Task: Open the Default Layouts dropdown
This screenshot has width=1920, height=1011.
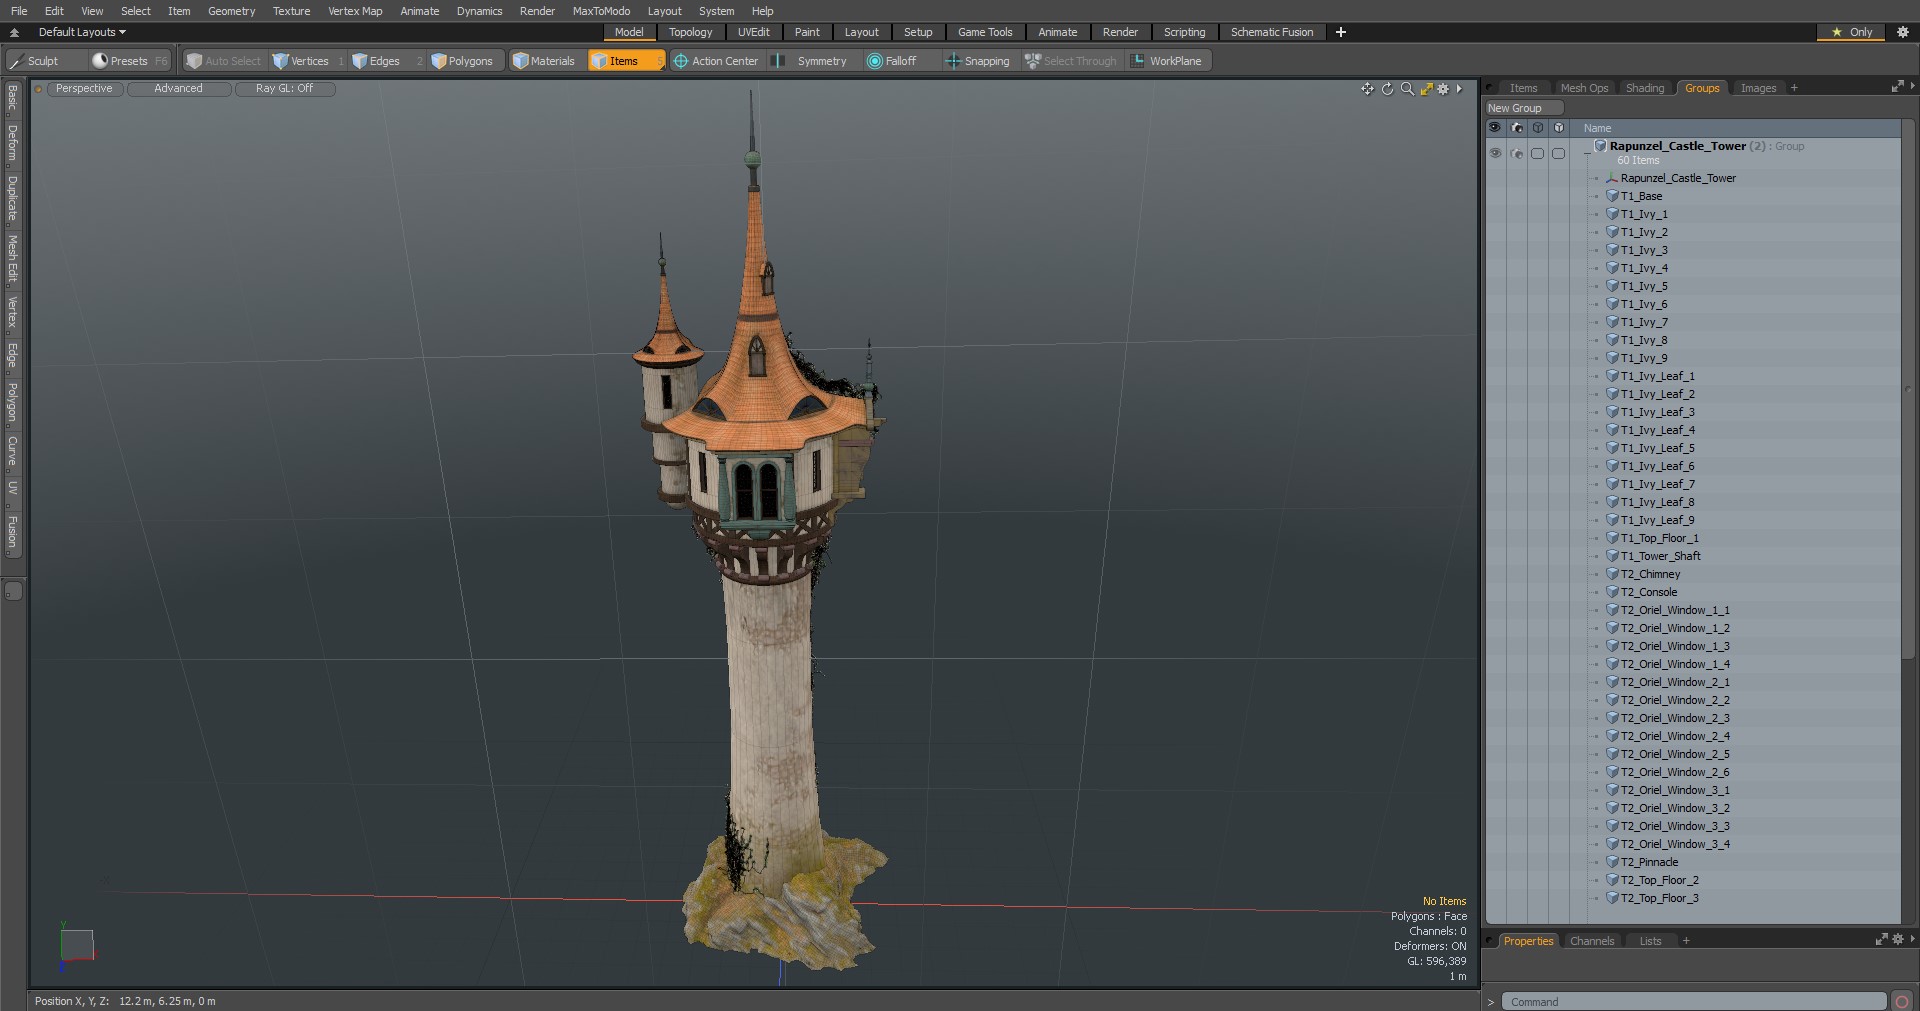Action: coord(82,32)
